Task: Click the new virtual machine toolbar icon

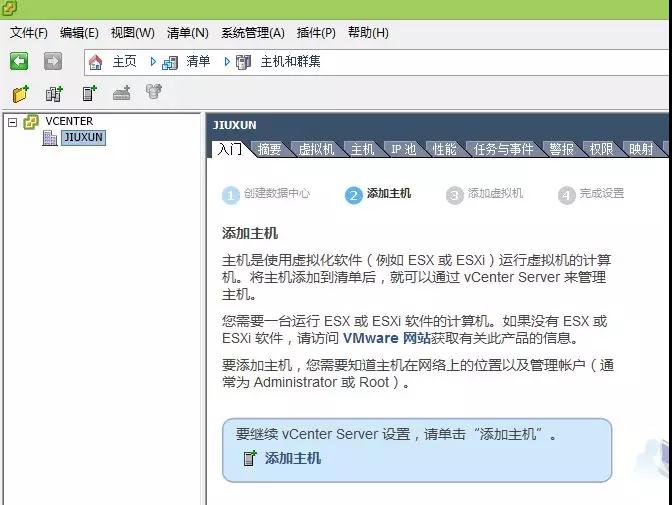Action: pyautogui.click(x=122, y=93)
